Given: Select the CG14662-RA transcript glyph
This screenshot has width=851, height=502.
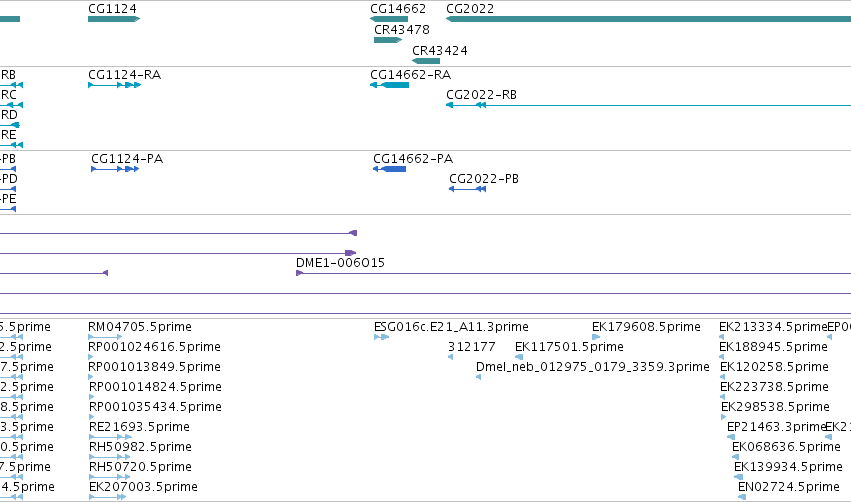Looking at the screenshot, I should [389, 85].
